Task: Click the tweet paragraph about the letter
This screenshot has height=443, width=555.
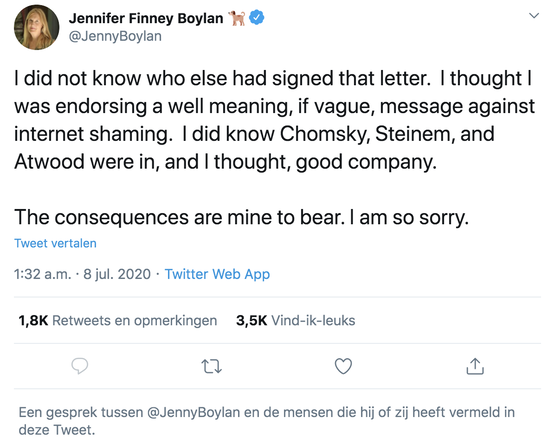Action: tap(274, 120)
